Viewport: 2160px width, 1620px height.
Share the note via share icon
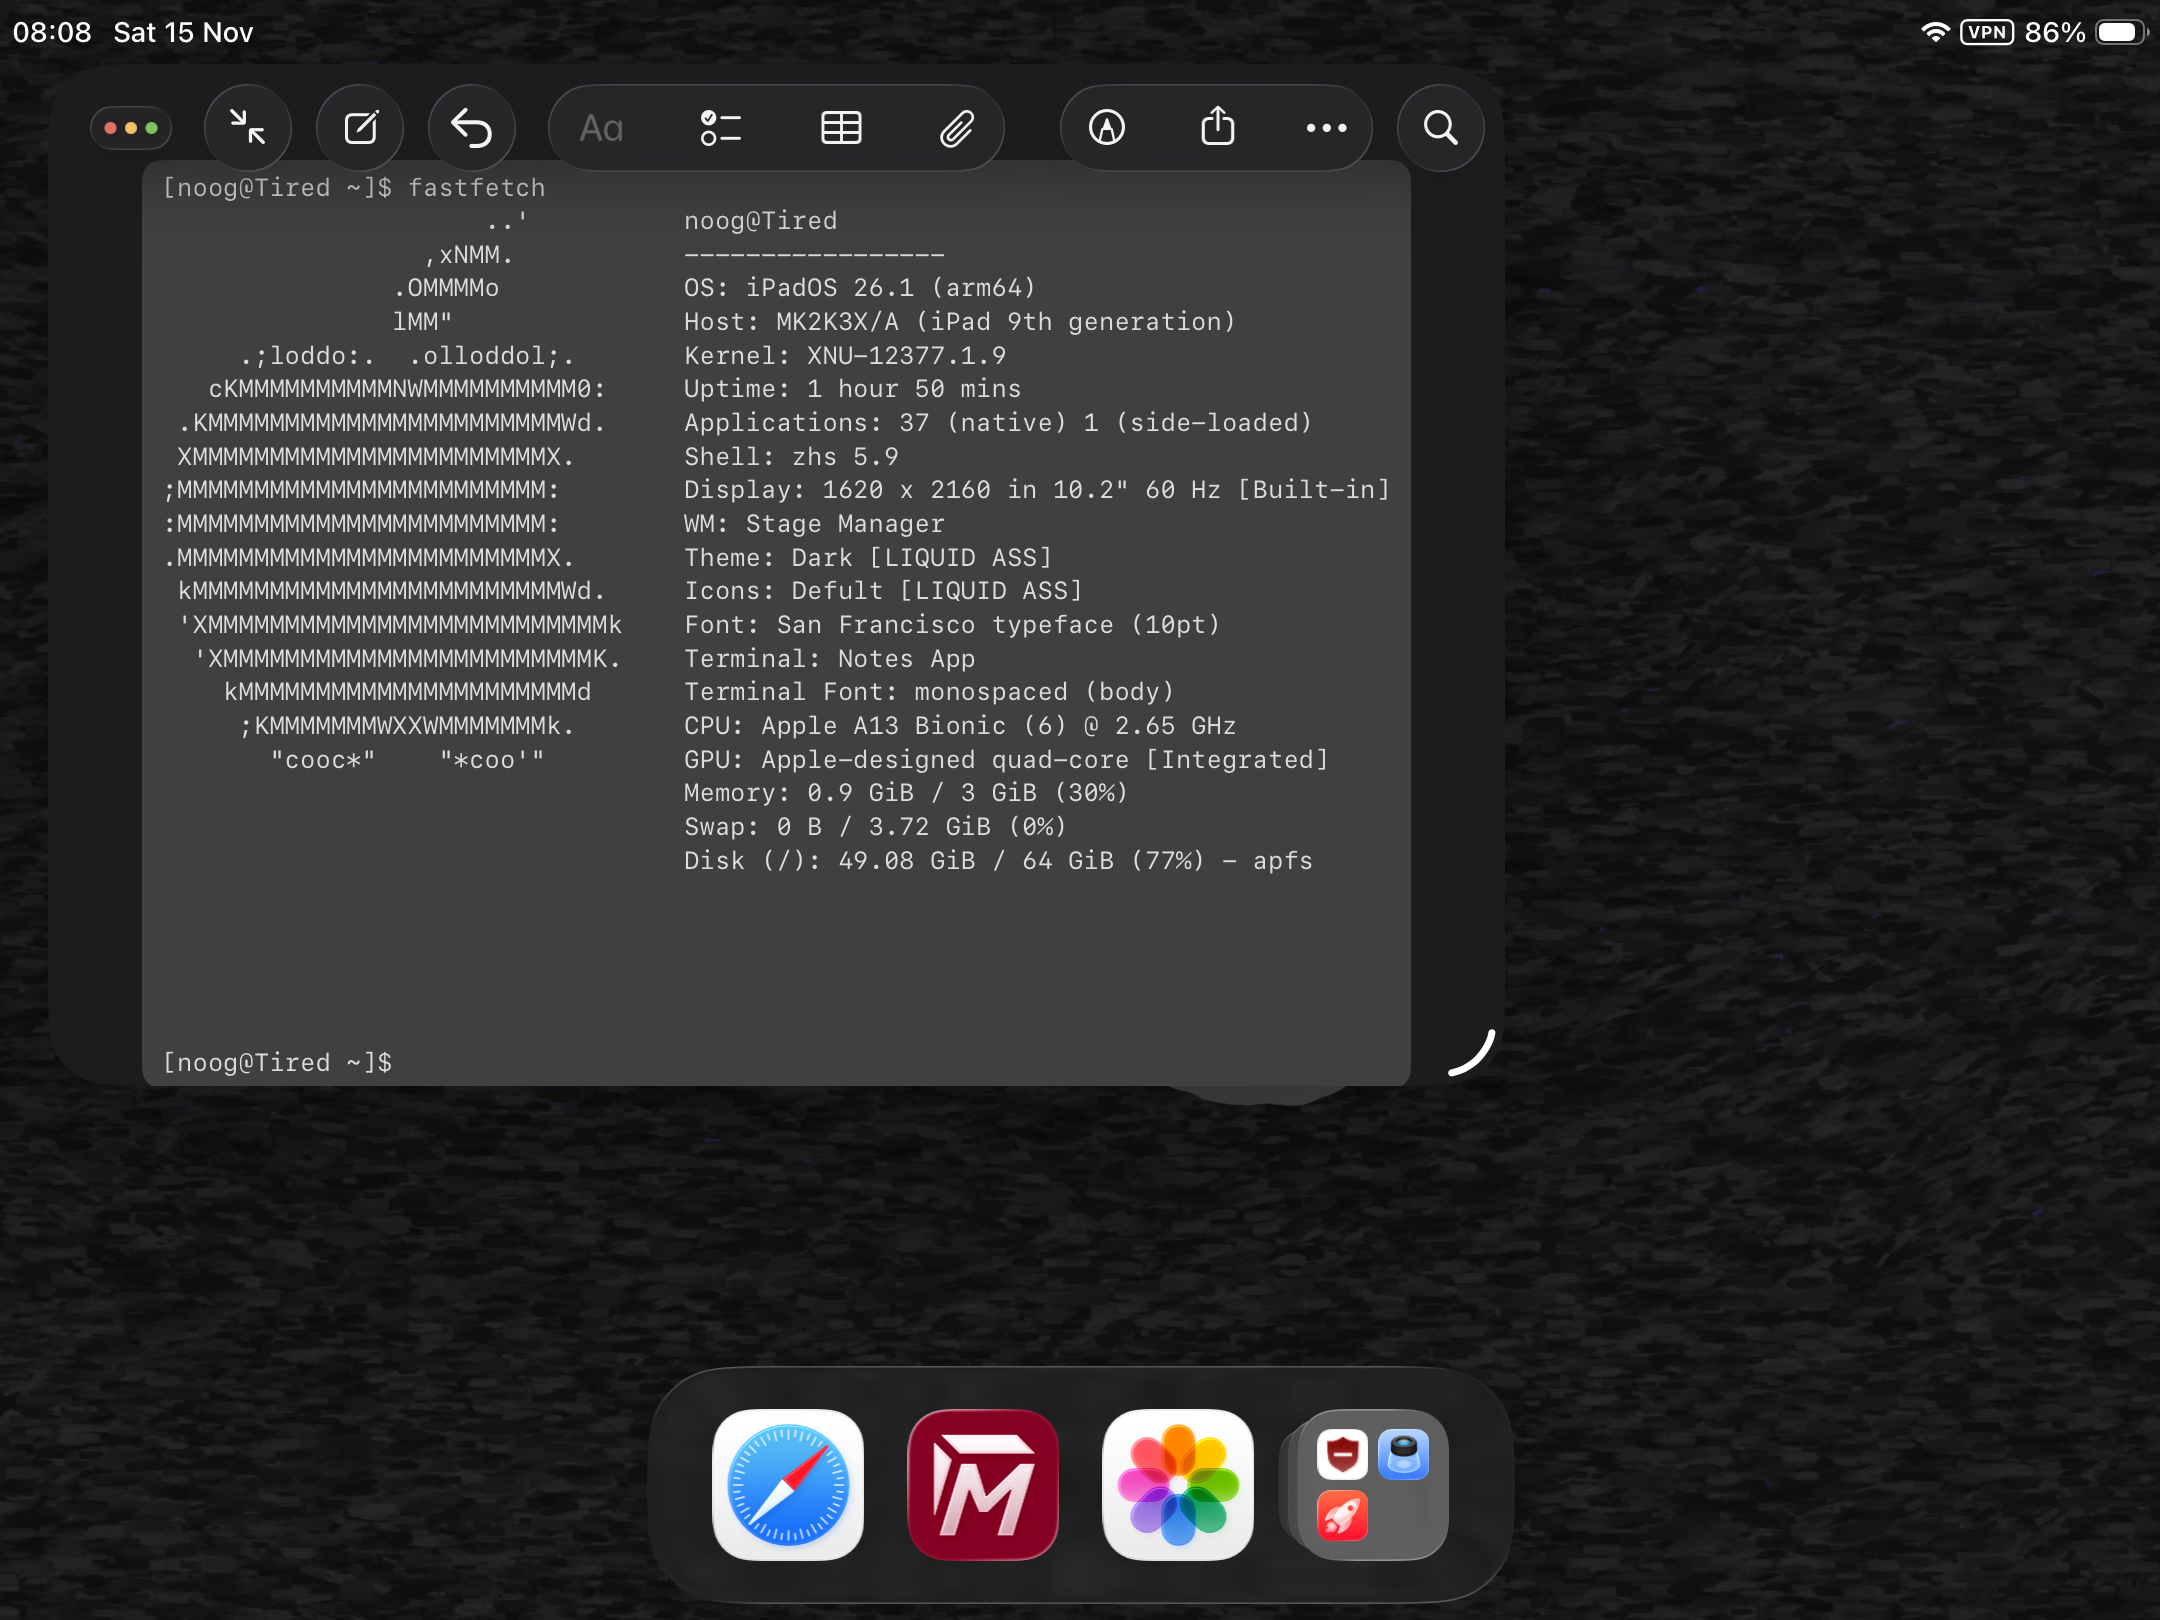(1217, 128)
